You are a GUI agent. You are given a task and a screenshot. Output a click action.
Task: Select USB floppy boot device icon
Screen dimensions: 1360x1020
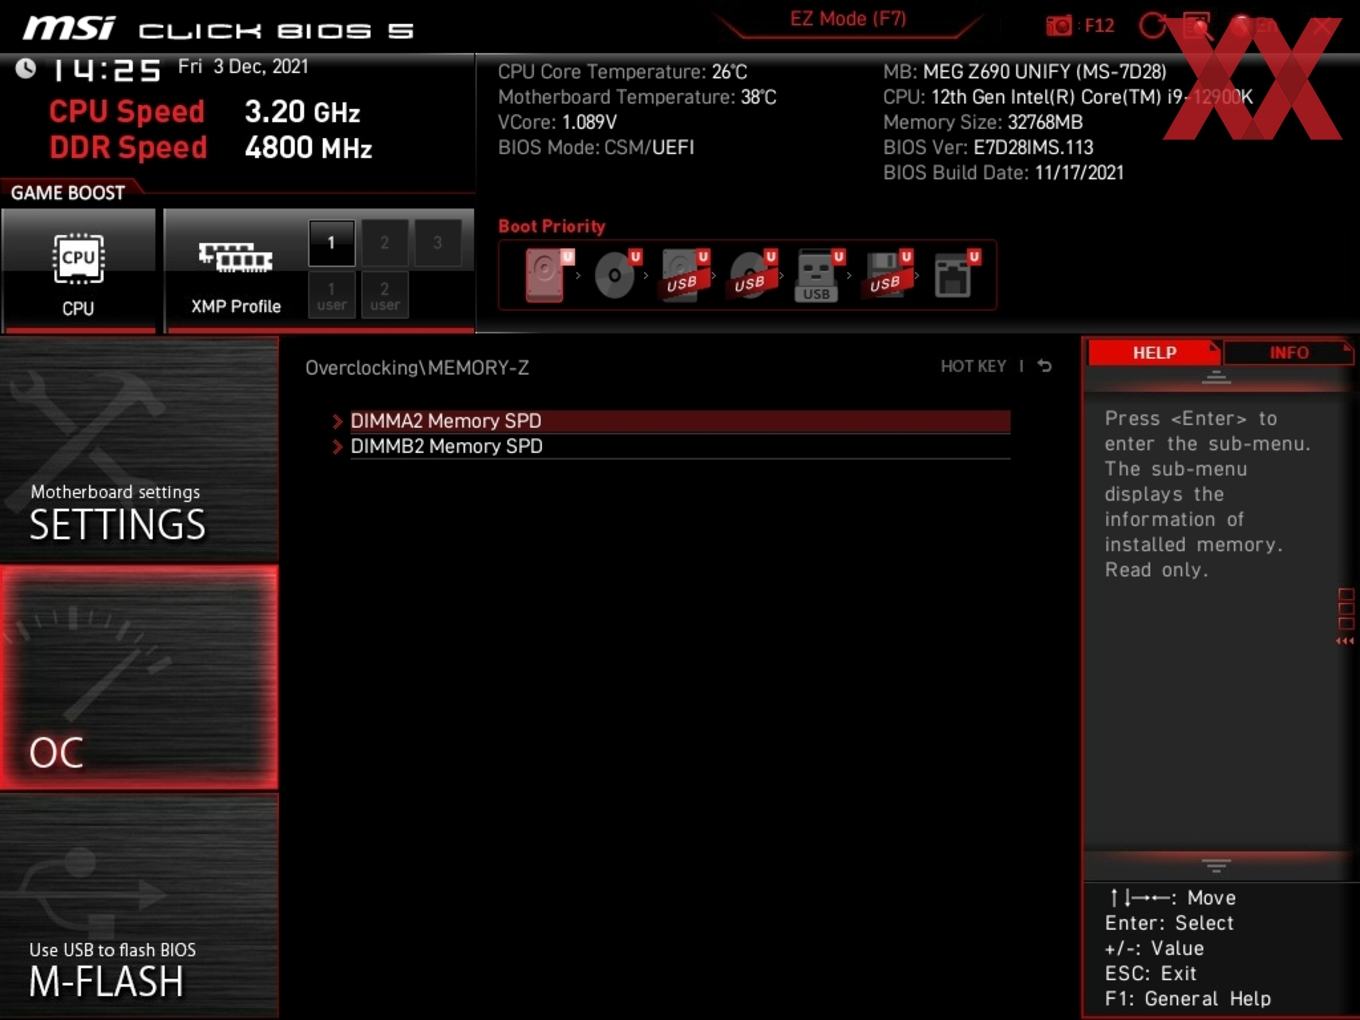click(887, 275)
